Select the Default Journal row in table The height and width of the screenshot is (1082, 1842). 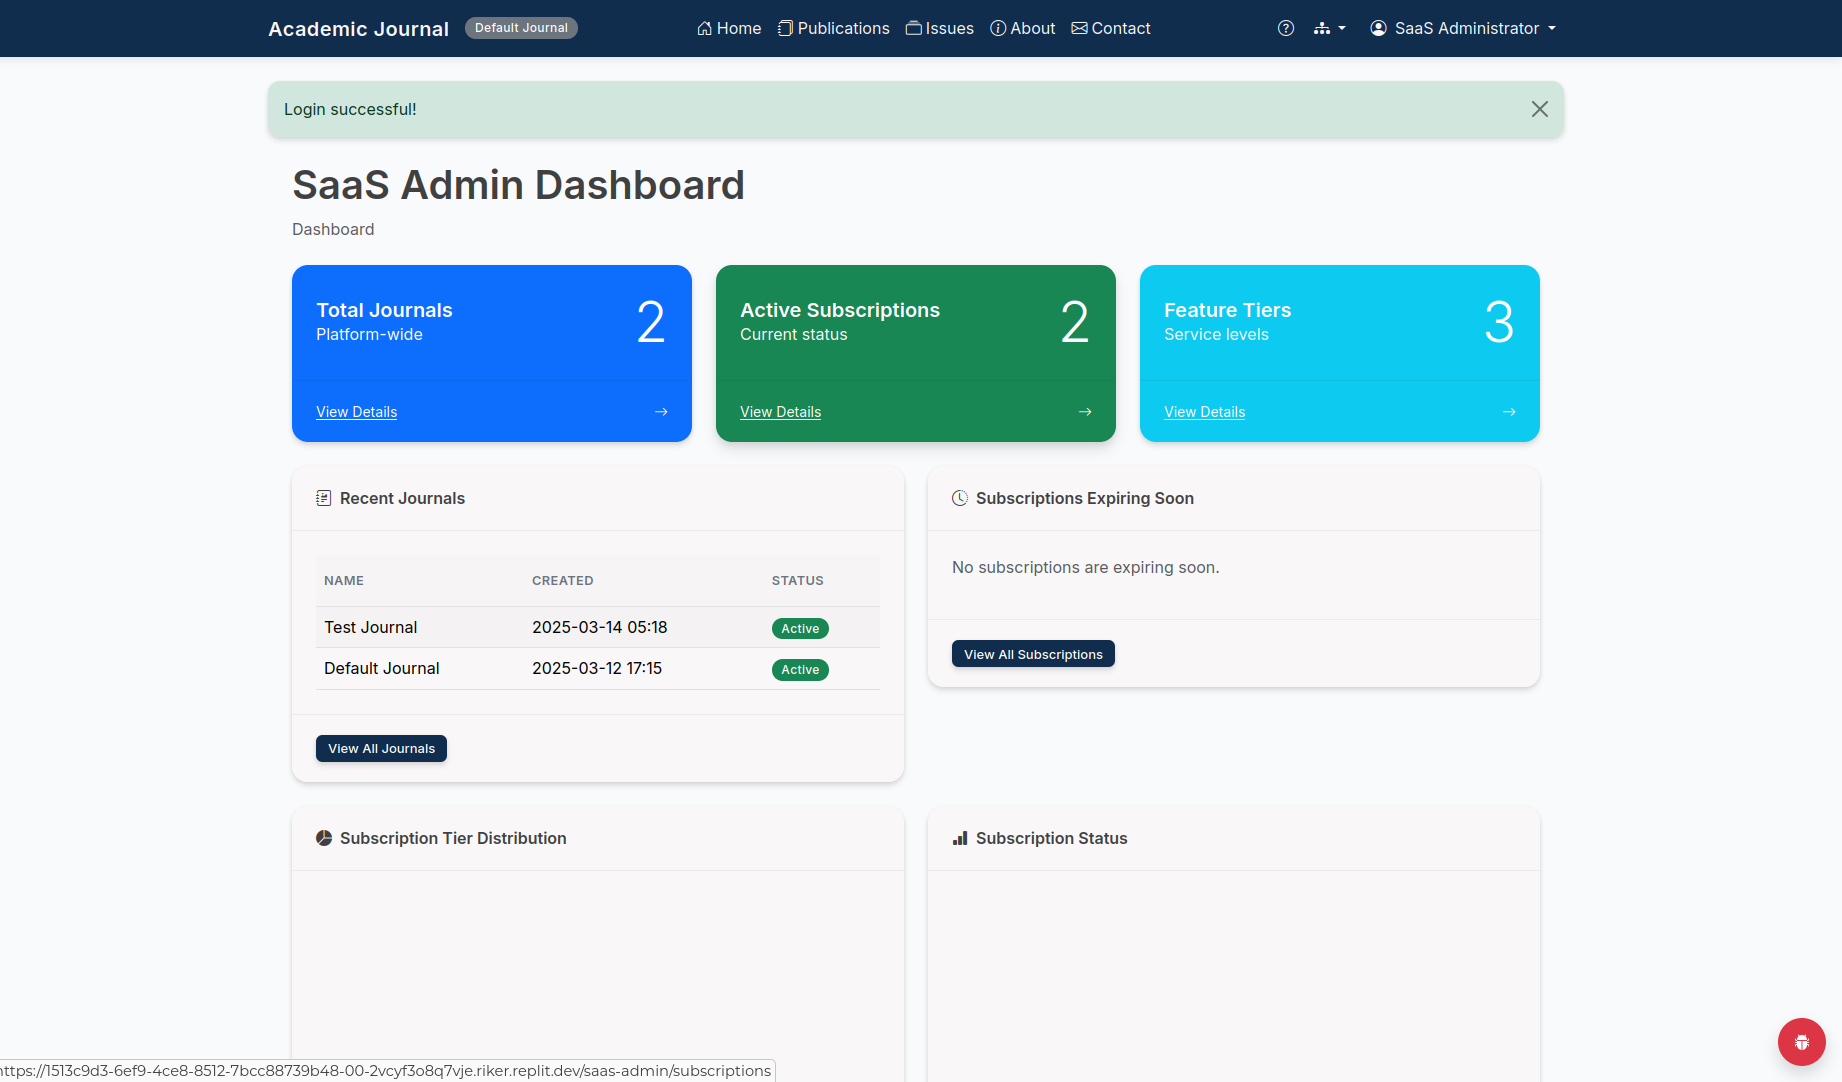point(598,668)
